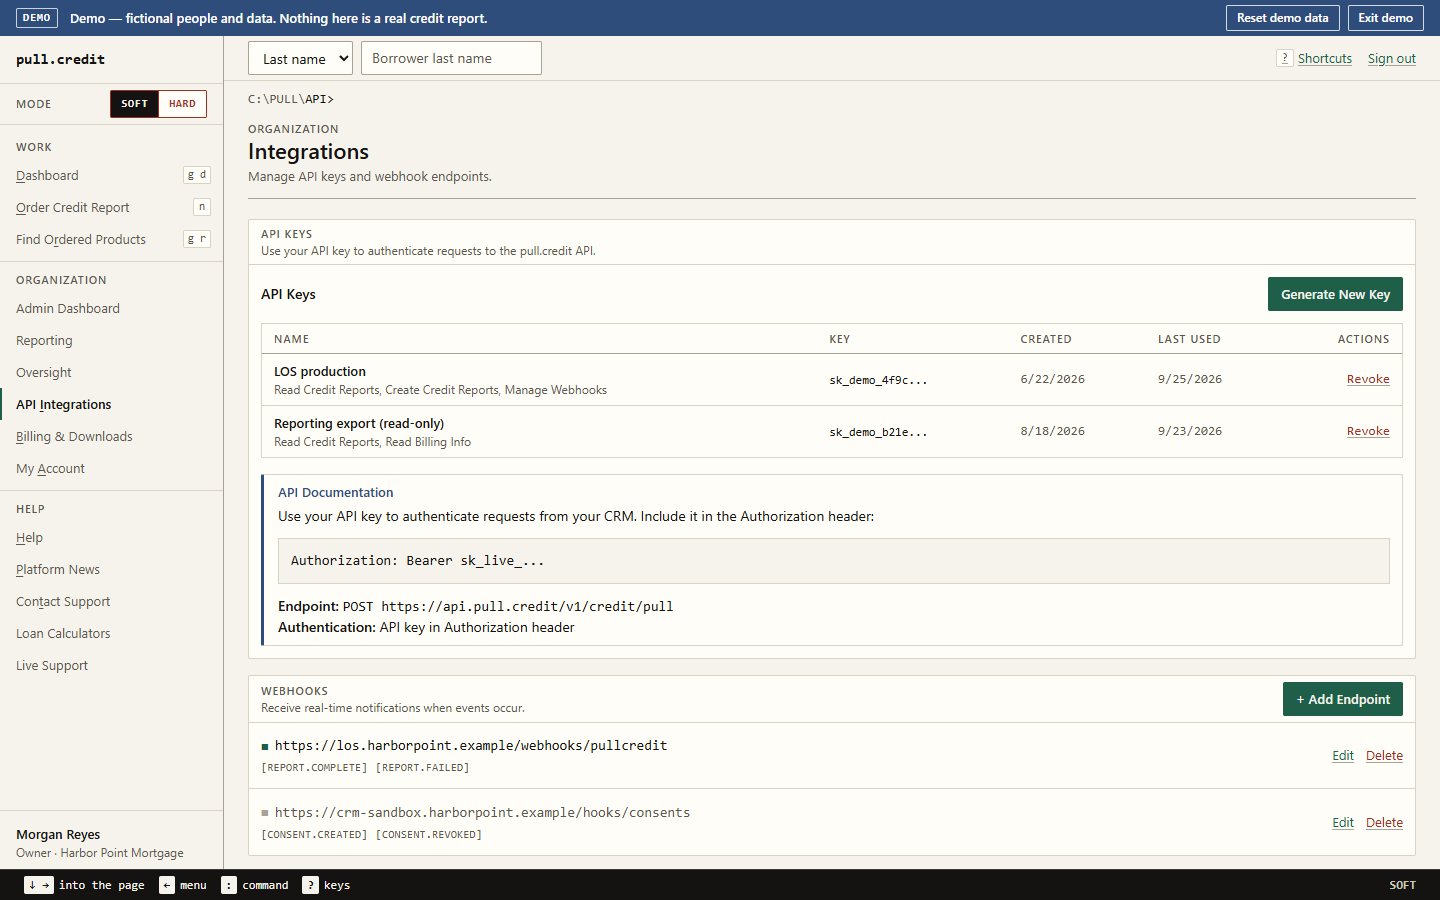Edit the crm-sandbox consents webhook
The width and height of the screenshot is (1440, 900).
pyautogui.click(x=1343, y=823)
